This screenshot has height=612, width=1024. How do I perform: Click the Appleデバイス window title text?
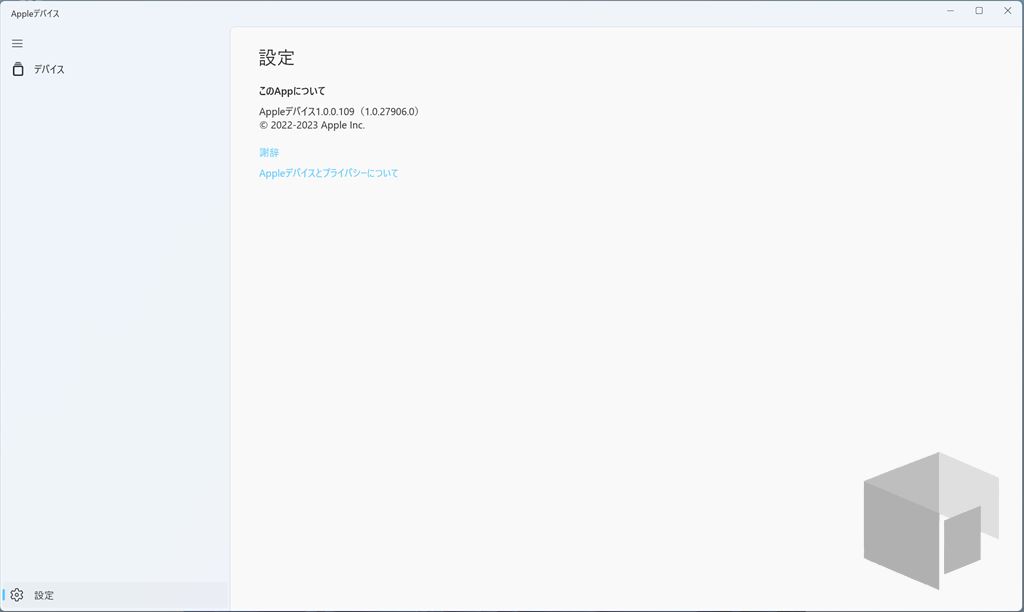click(35, 14)
